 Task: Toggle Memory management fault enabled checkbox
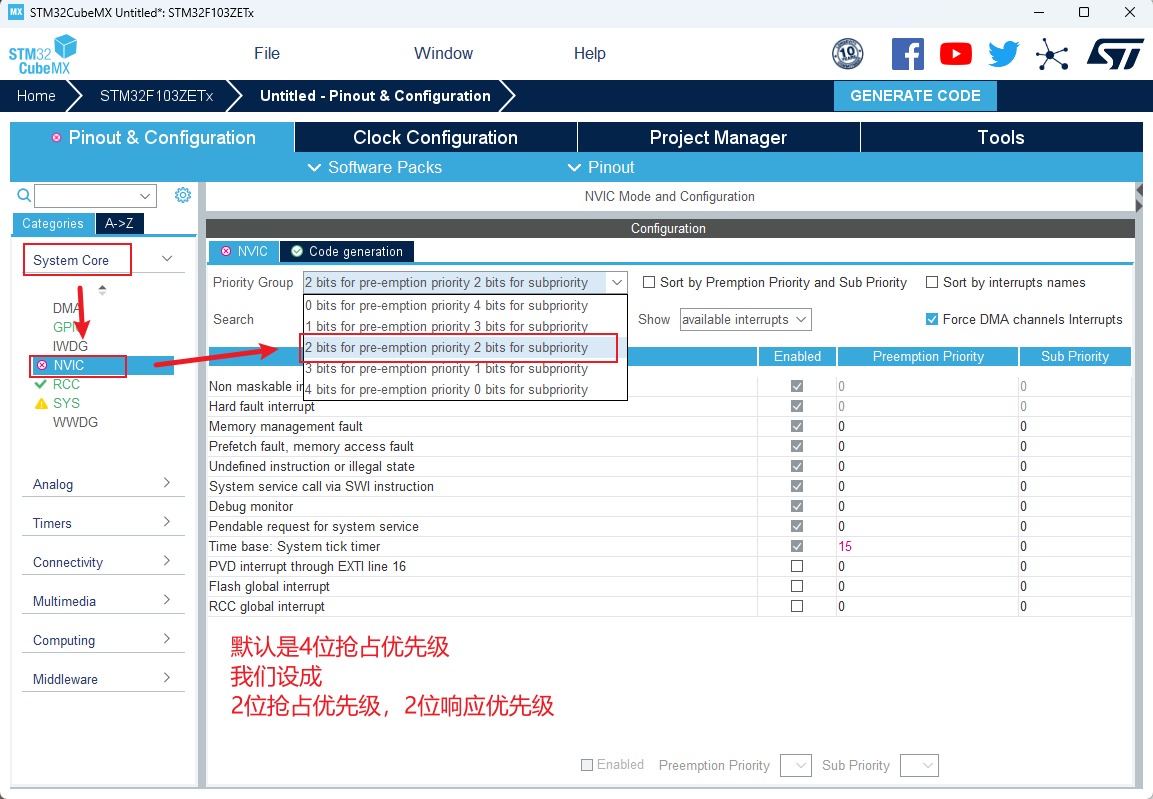796,426
